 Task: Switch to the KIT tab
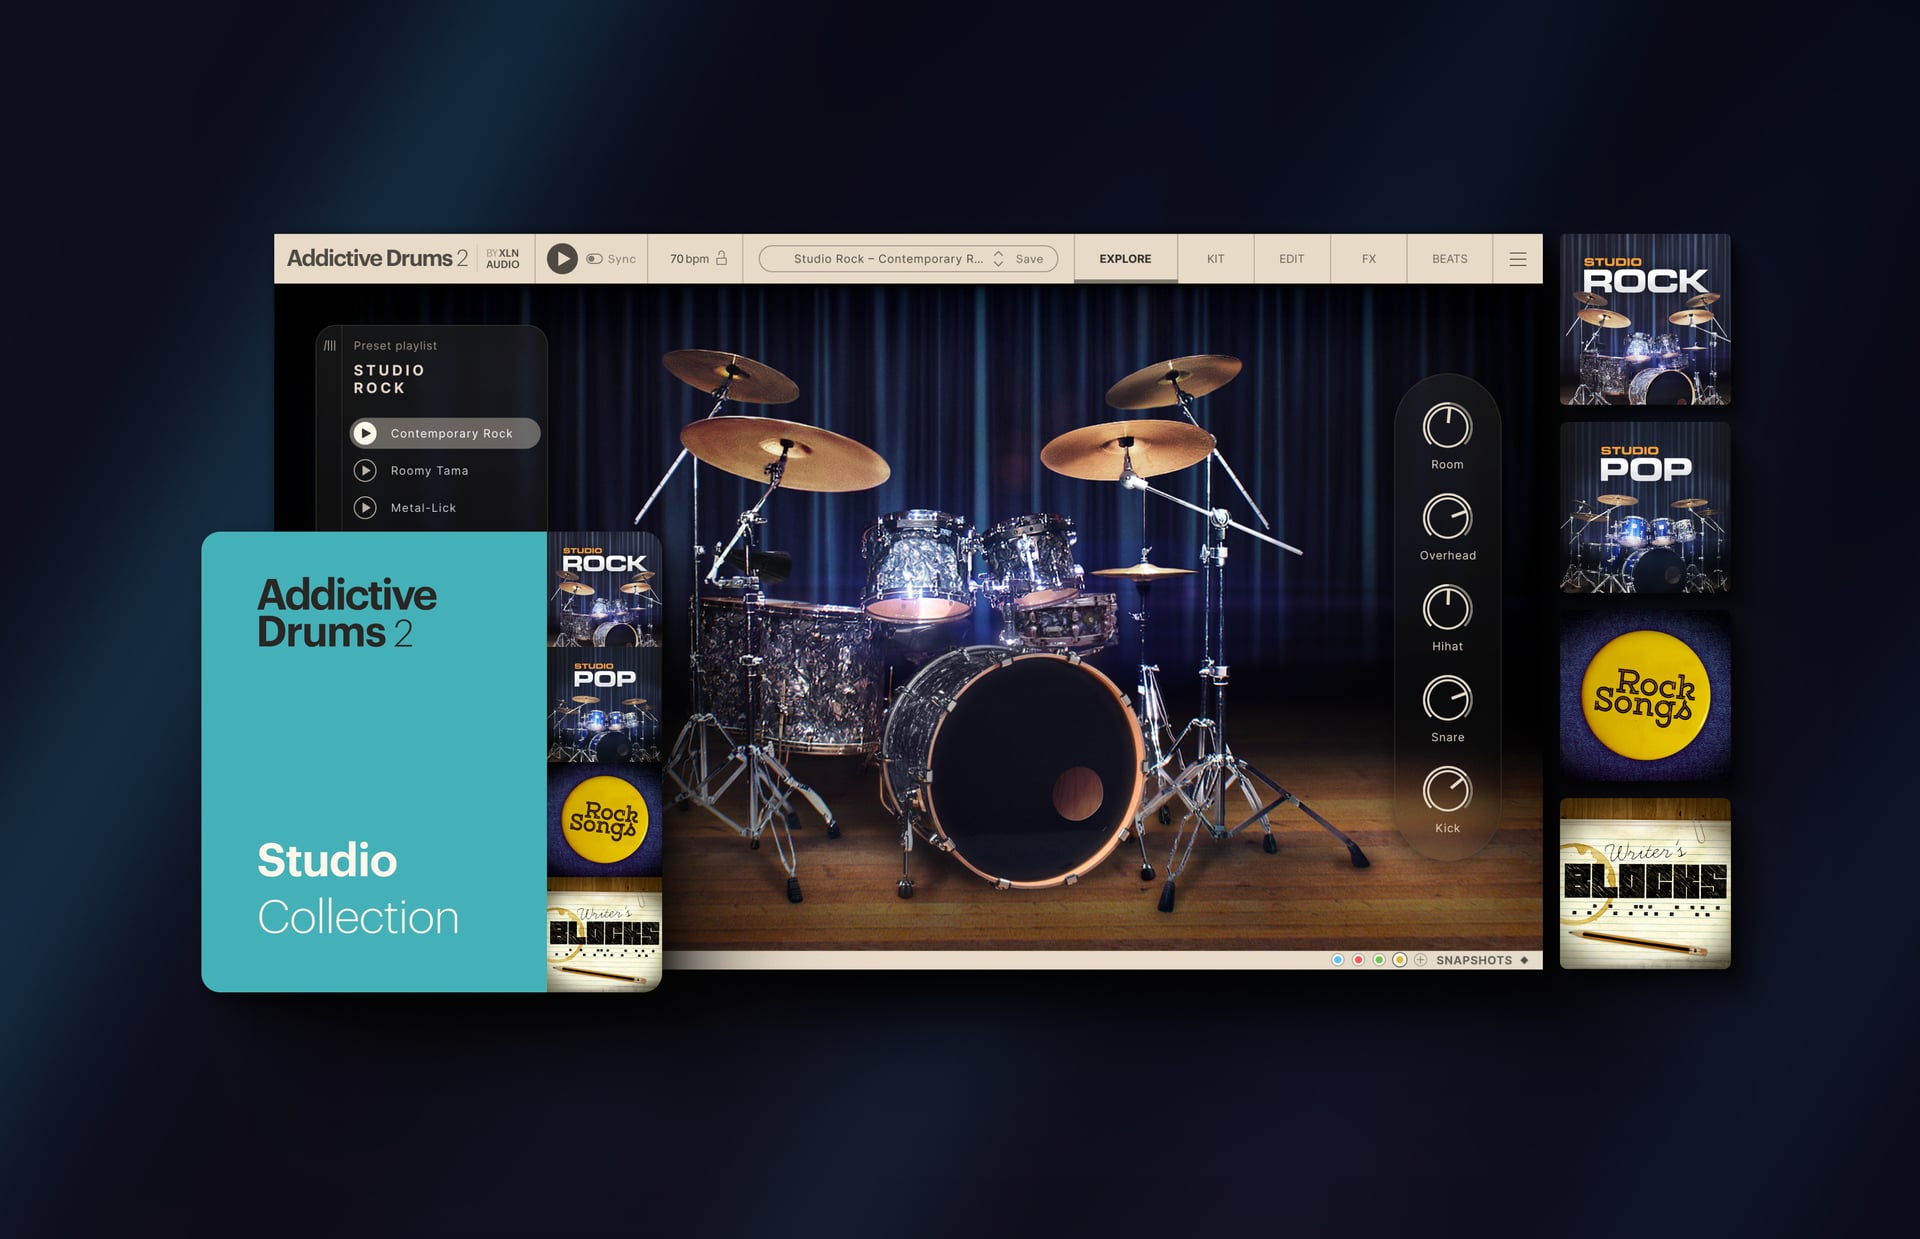(1215, 259)
